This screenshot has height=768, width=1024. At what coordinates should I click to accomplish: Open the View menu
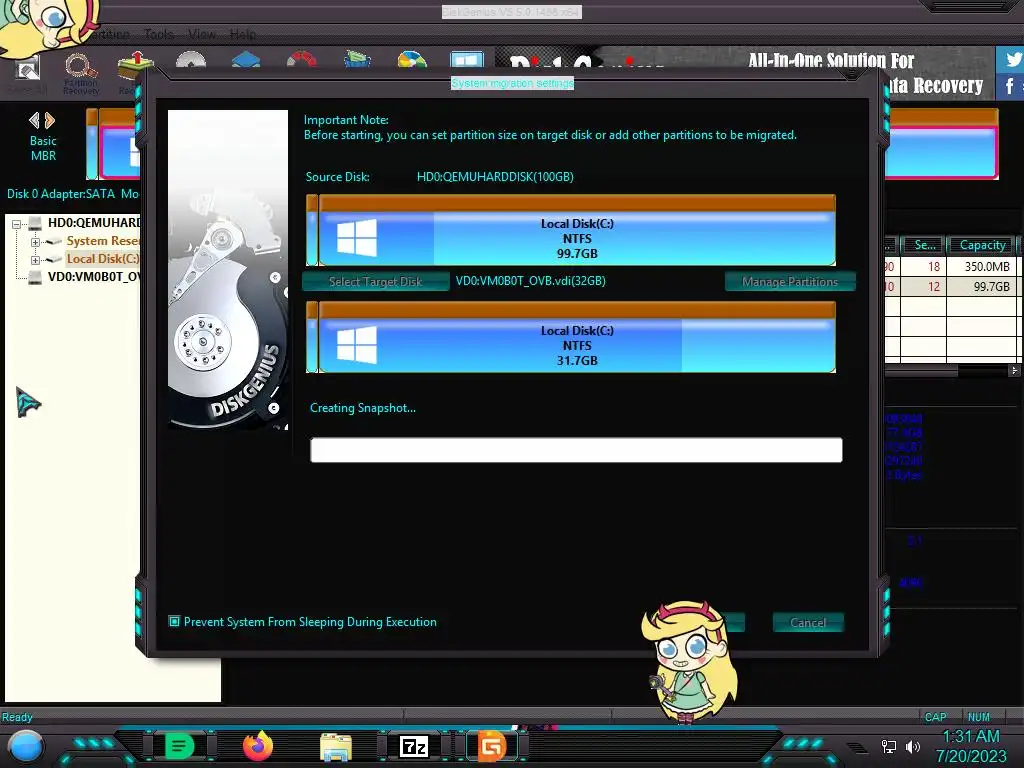click(x=202, y=34)
